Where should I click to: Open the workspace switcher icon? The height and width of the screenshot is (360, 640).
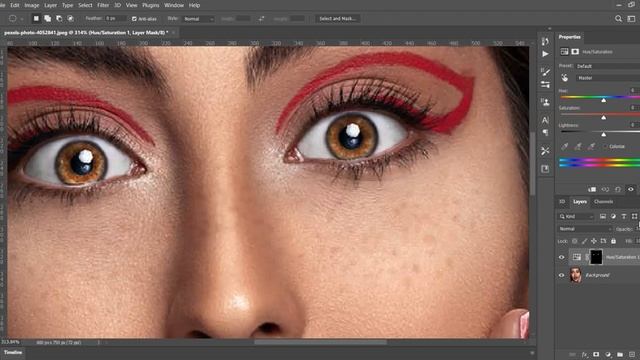(631, 18)
